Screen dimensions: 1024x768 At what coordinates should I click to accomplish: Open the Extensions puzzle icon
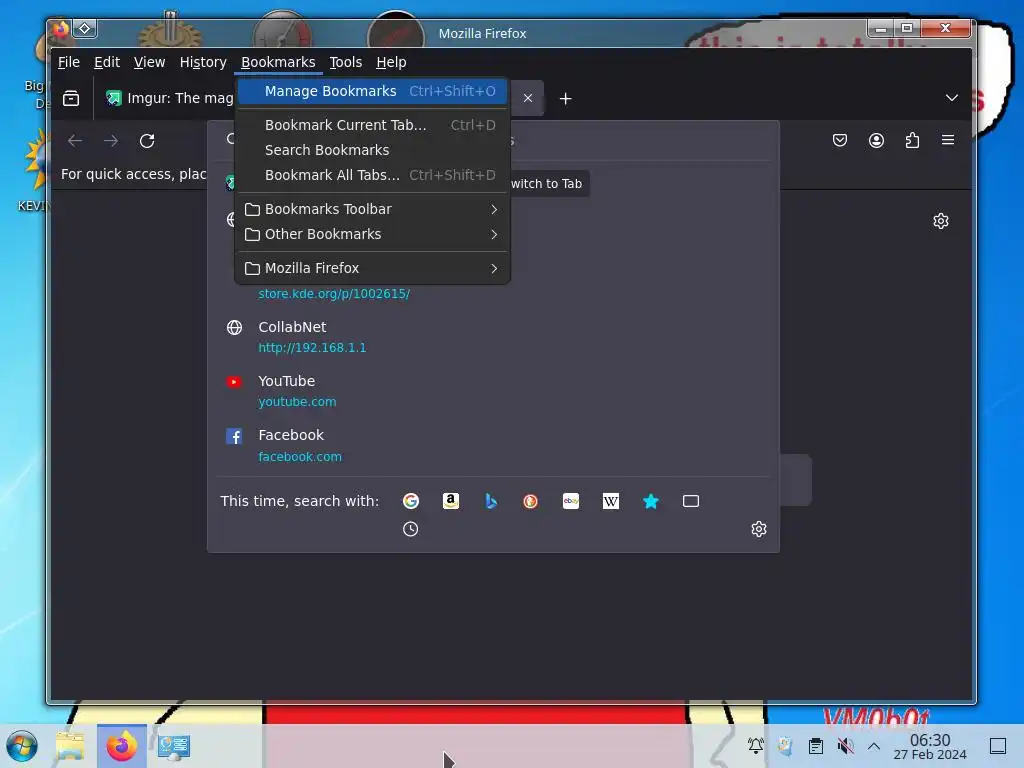912,140
